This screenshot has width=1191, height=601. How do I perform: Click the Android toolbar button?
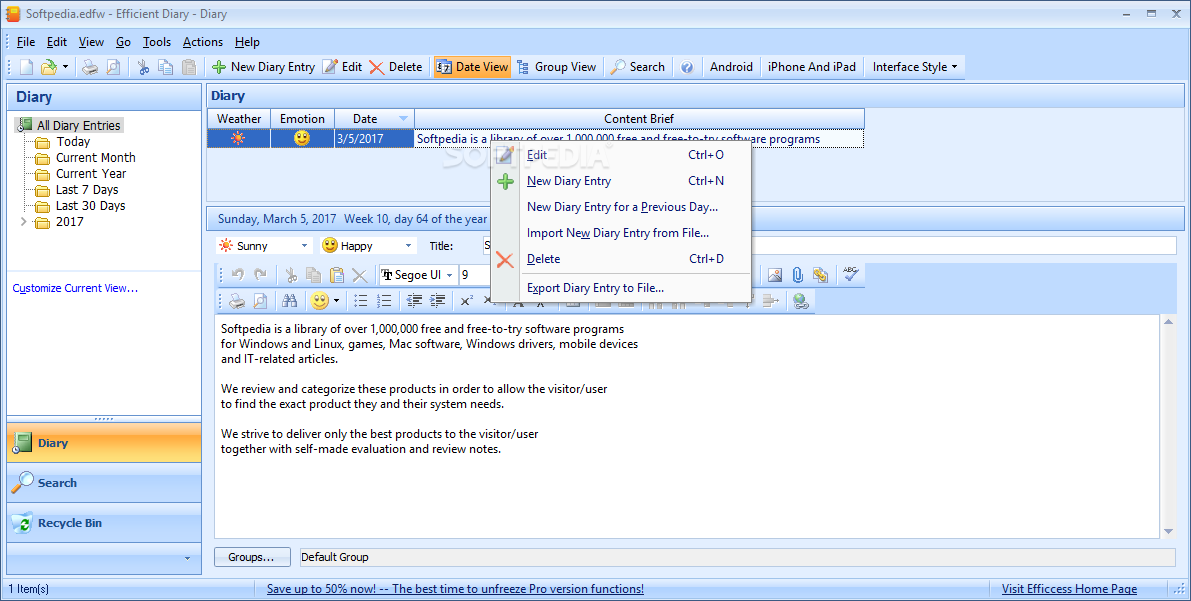point(731,67)
